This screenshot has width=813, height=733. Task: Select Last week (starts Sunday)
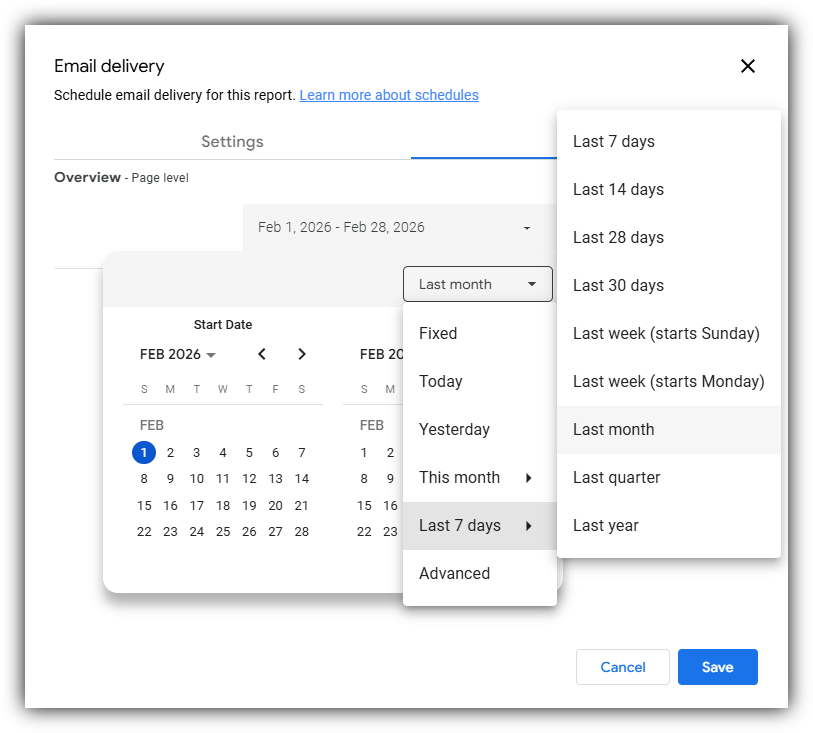click(x=665, y=333)
